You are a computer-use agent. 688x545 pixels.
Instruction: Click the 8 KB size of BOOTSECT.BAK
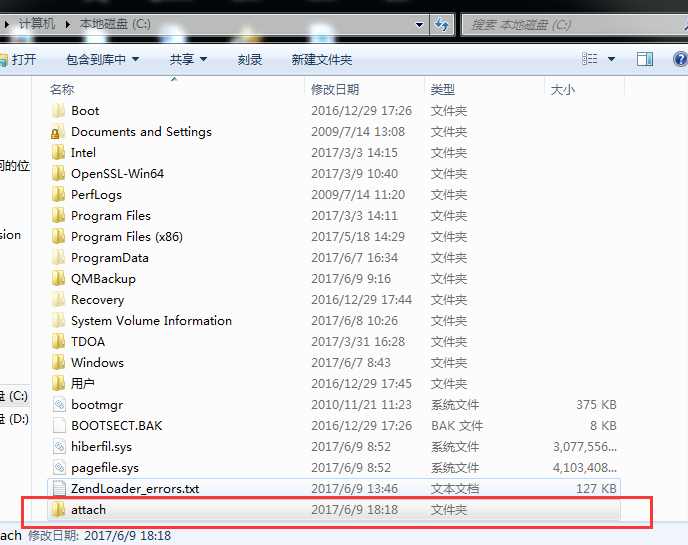tap(603, 426)
